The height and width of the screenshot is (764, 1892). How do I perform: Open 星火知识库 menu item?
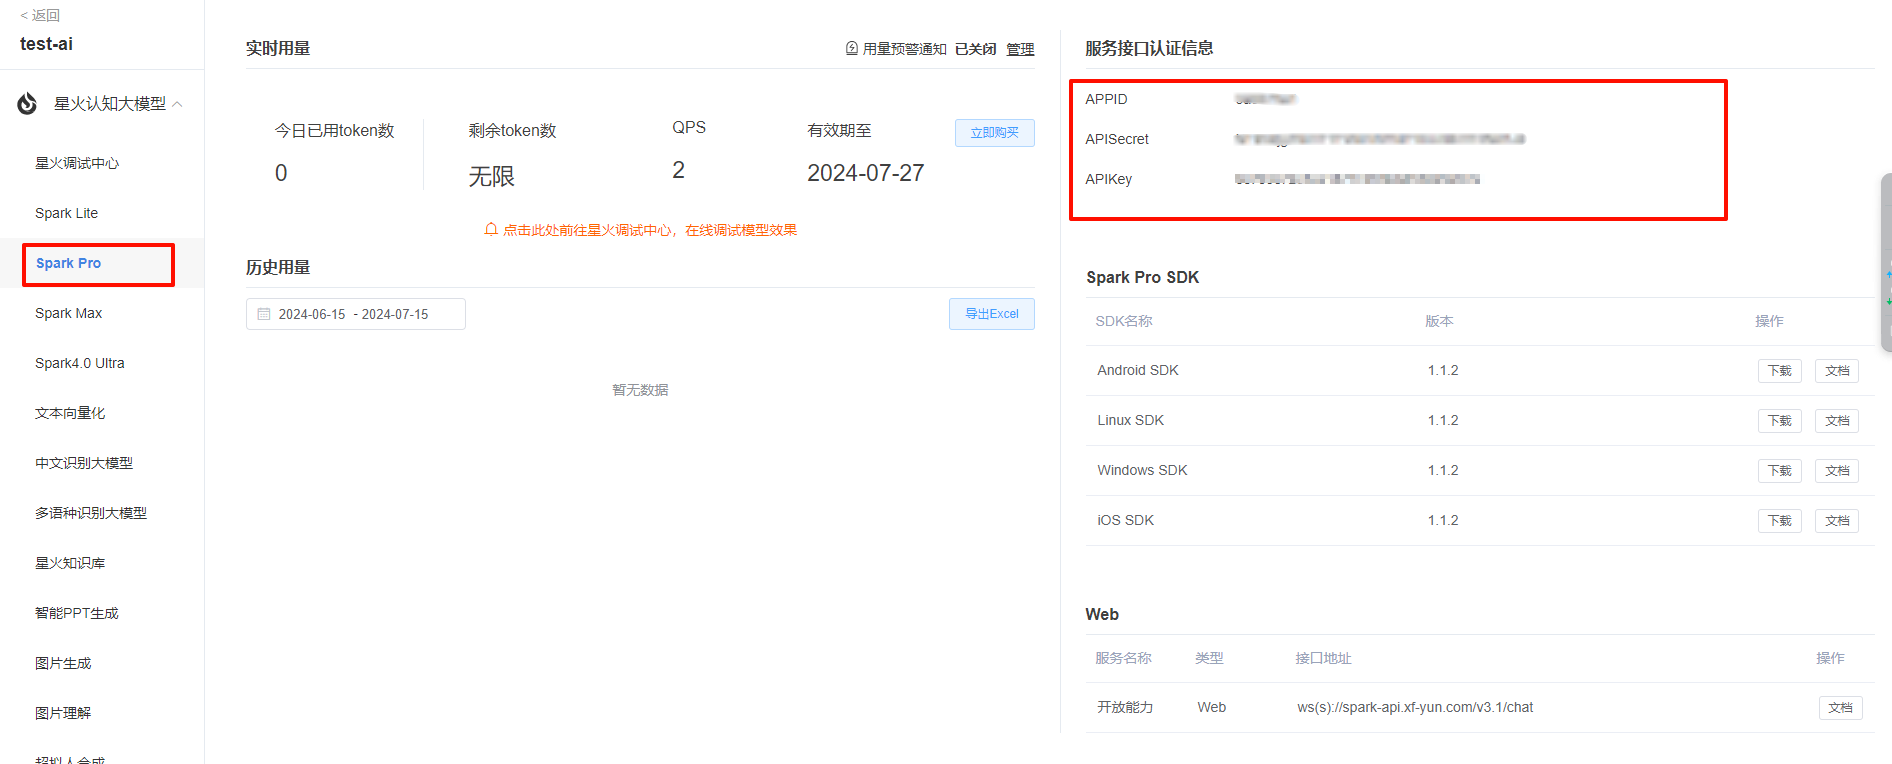point(70,563)
